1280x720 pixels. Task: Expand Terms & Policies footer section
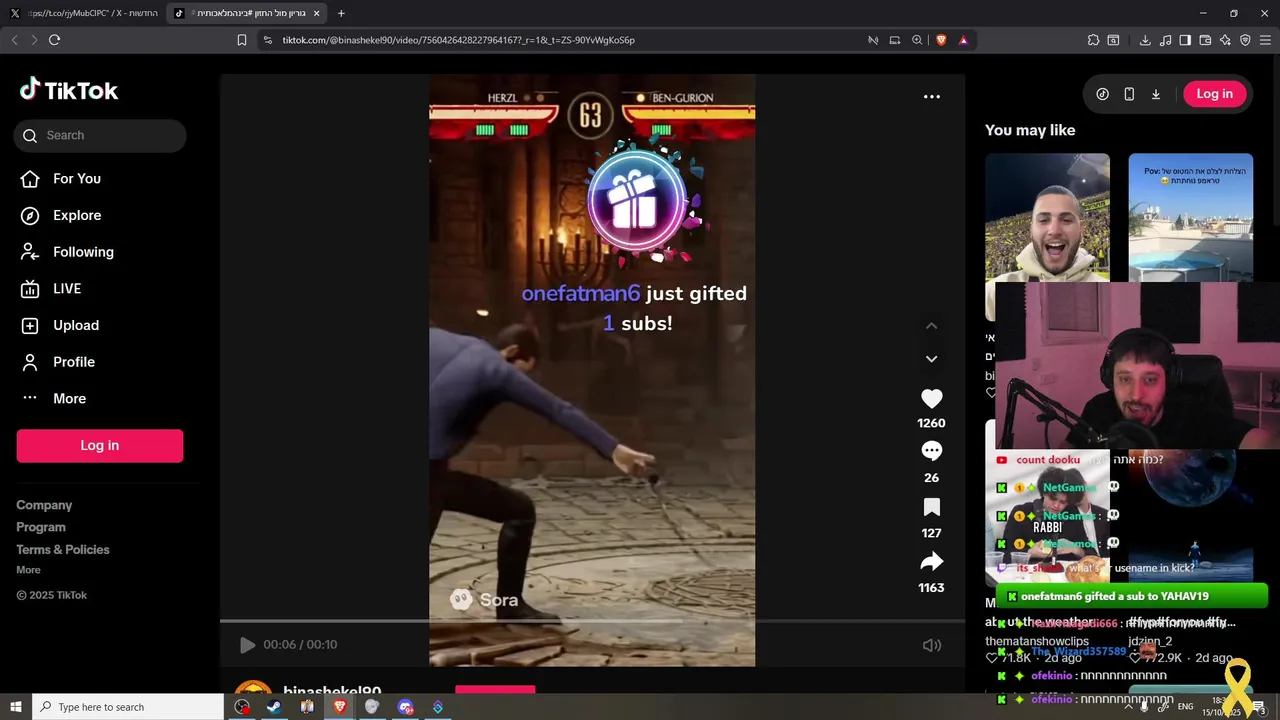point(63,549)
